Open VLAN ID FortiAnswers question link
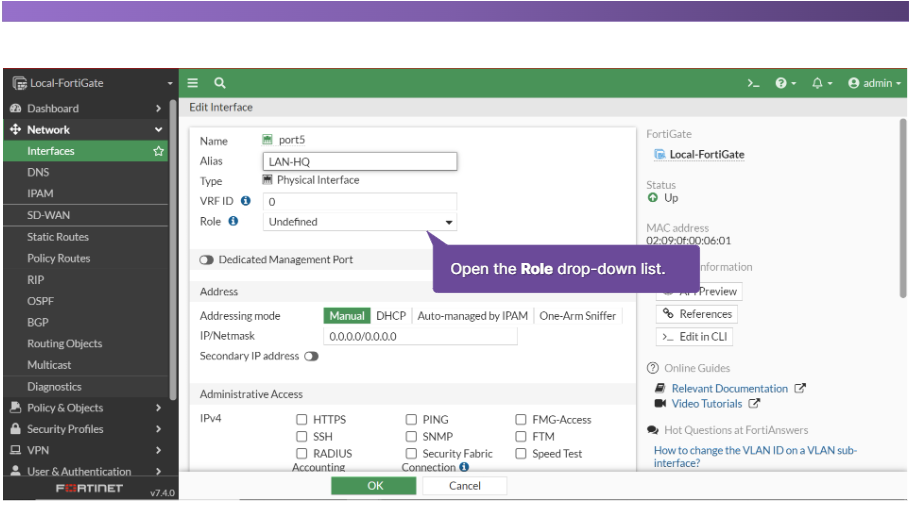Viewport: 914px width, 508px height. point(755,456)
